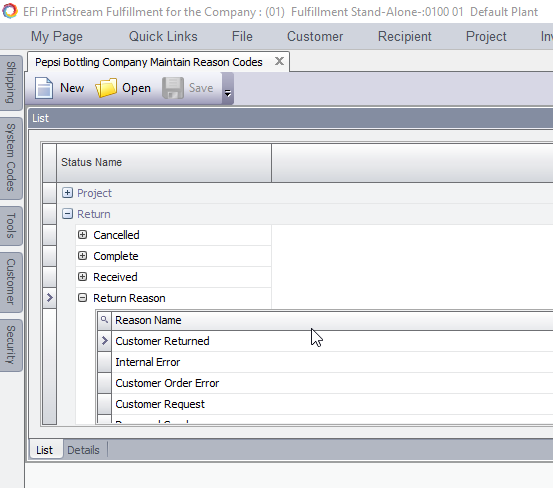The height and width of the screenshot is (488, 553).
Task: Click the New document icon
Action: (44, 88)
